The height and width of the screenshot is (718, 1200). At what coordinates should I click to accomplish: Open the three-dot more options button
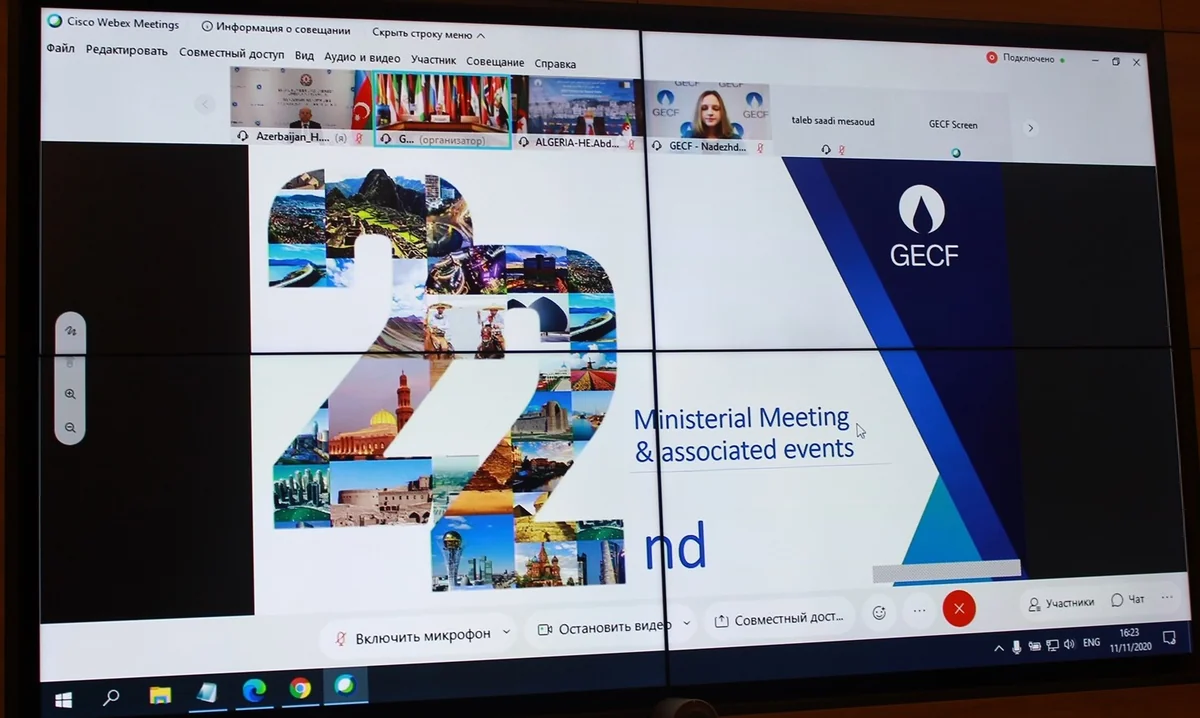(919, 610)
